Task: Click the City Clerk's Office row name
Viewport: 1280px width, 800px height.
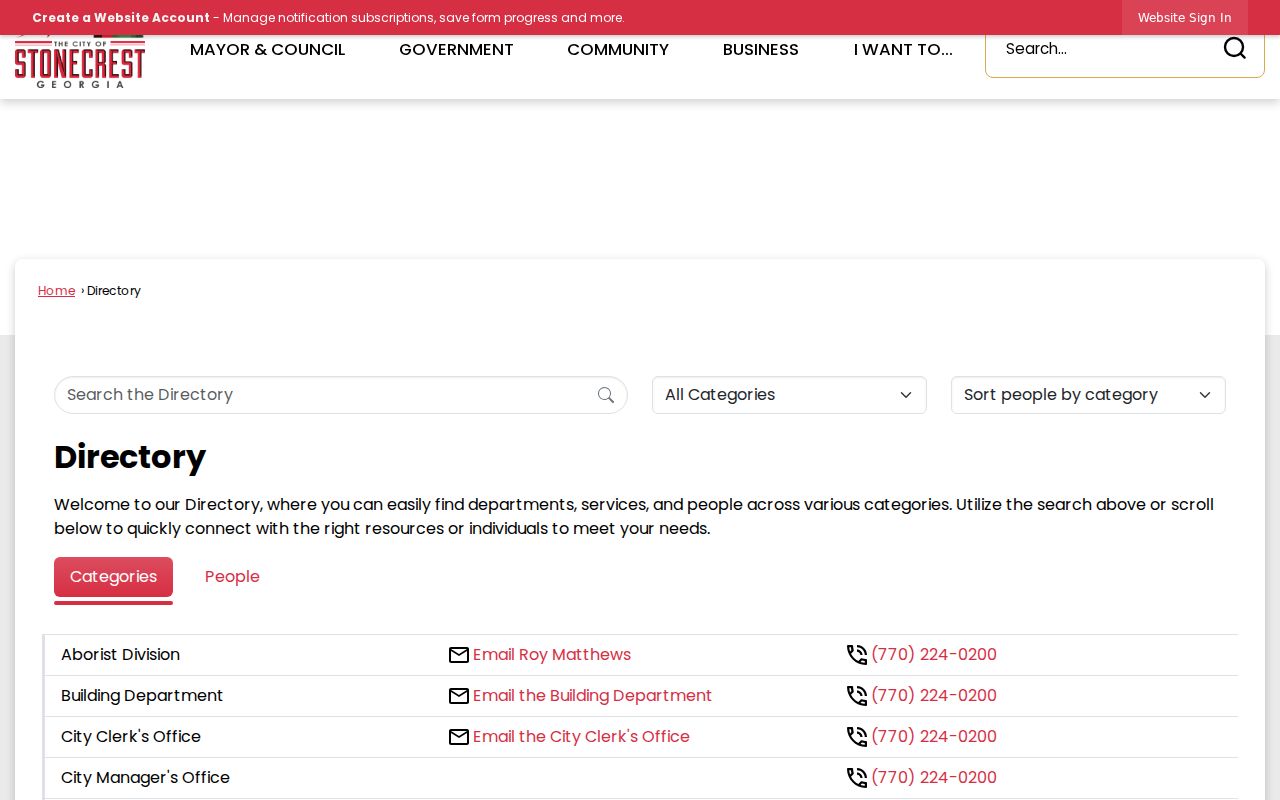Action: click(131, 737)
